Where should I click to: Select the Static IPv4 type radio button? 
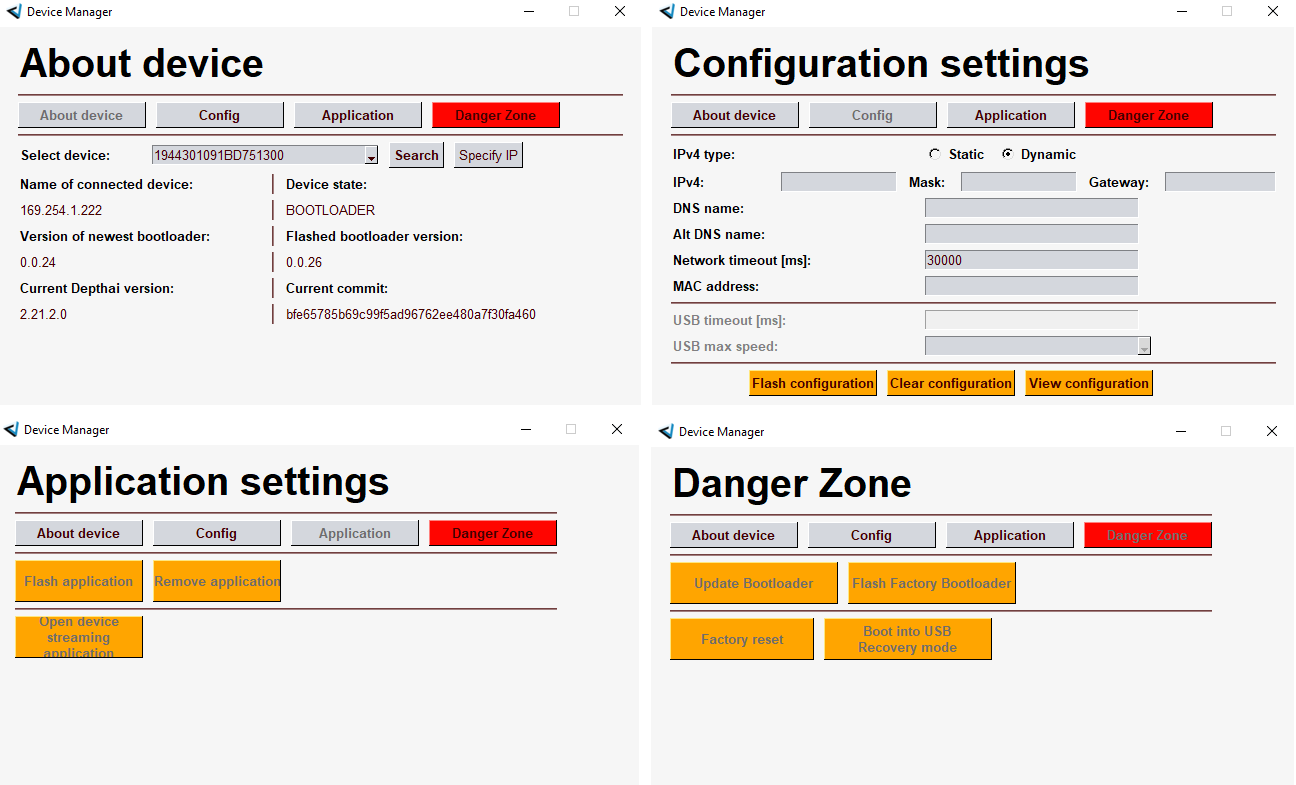point(935,155)
